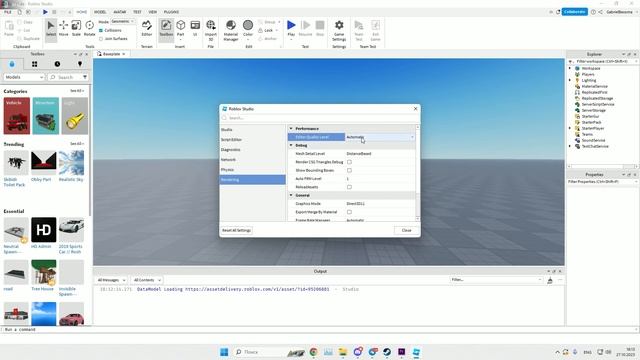Open Game Settings gear

pyautogui.click(x=339, y=30)
